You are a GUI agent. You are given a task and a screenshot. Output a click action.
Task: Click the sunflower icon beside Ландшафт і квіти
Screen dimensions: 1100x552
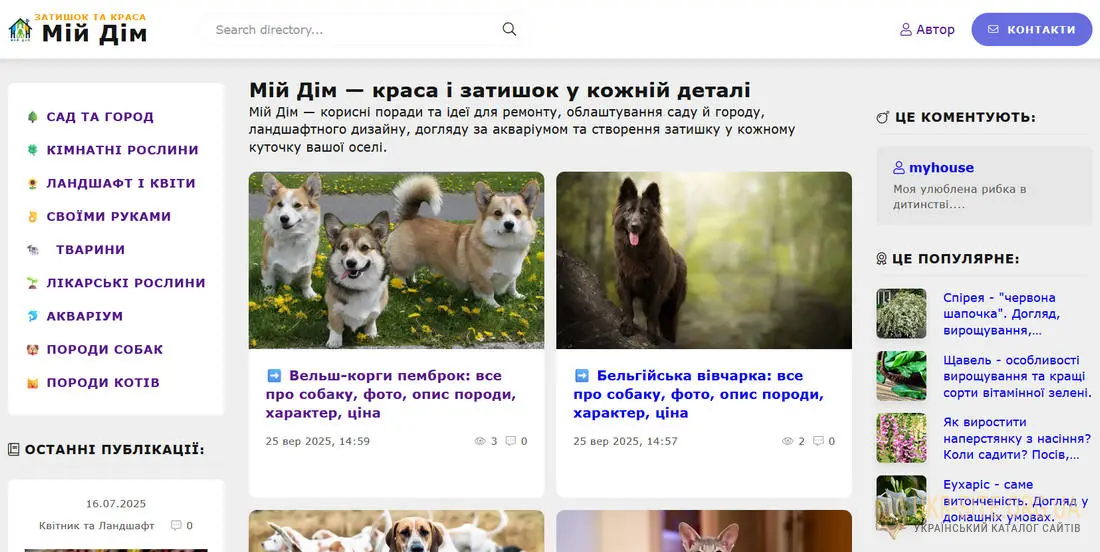[x=33, y=184]
